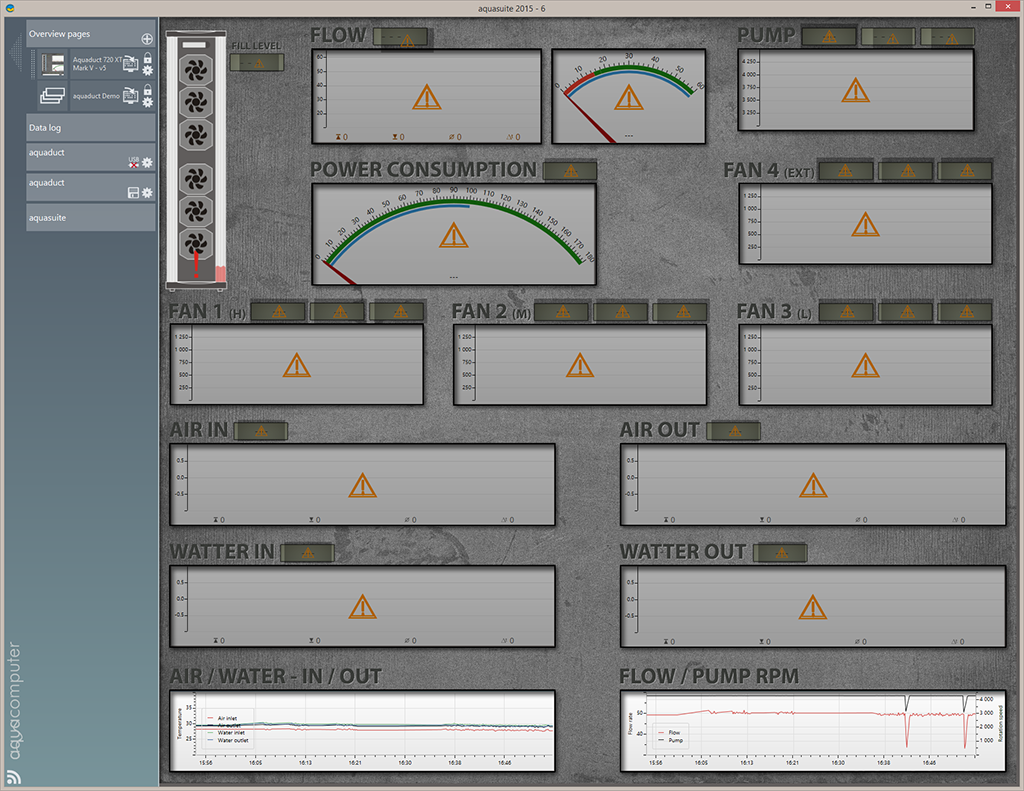Click the Power Consumption gauge
This screenshot has width=1024, height=791.
tap(453, 235)
